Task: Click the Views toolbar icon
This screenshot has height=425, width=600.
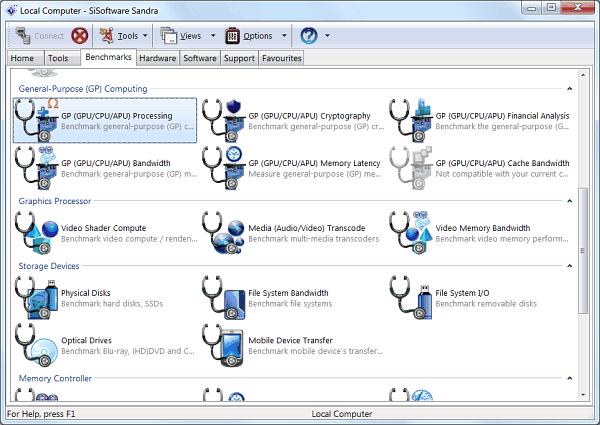Action: coord(168,36)
